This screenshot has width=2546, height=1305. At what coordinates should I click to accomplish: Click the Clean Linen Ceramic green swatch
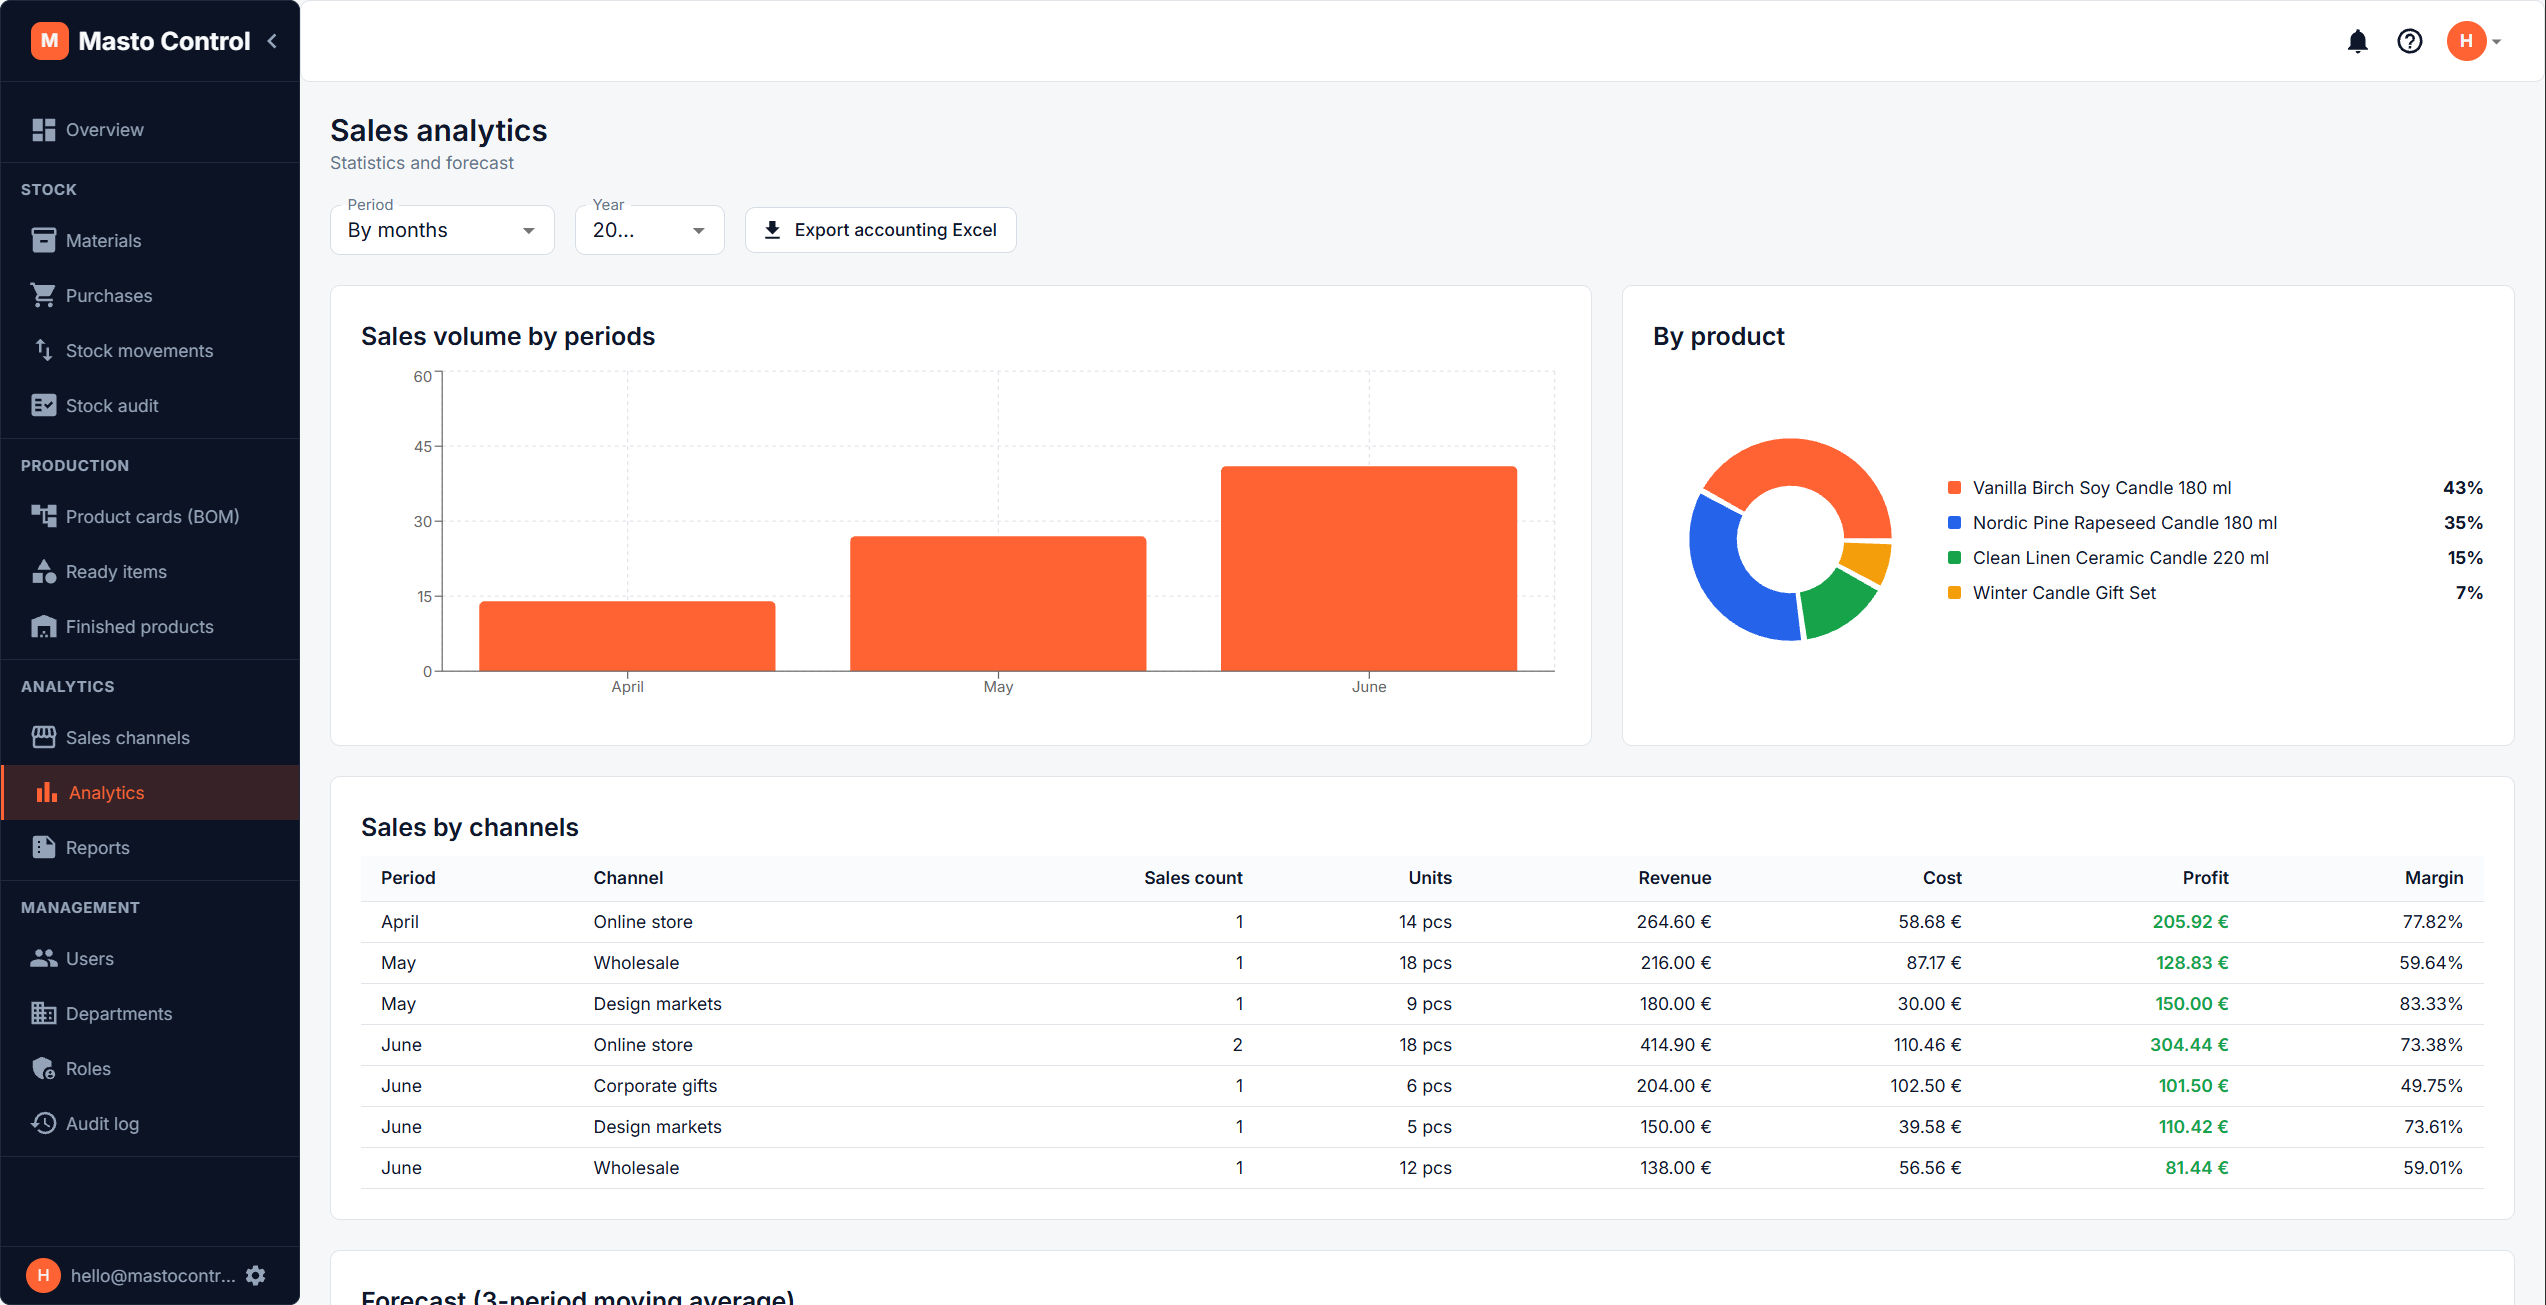(x=1954, y=557)
